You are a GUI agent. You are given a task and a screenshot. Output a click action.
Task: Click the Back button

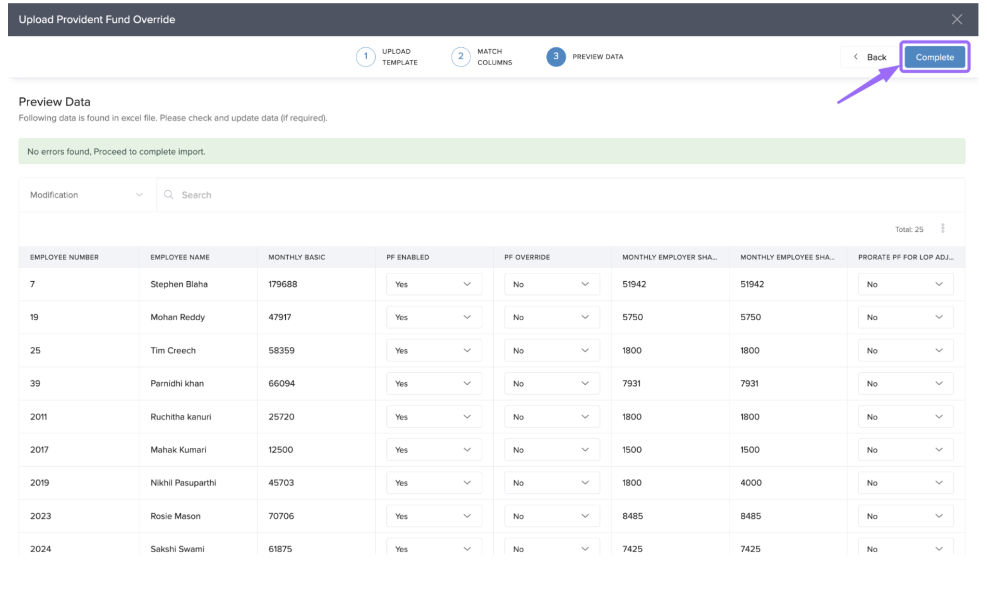869,57
